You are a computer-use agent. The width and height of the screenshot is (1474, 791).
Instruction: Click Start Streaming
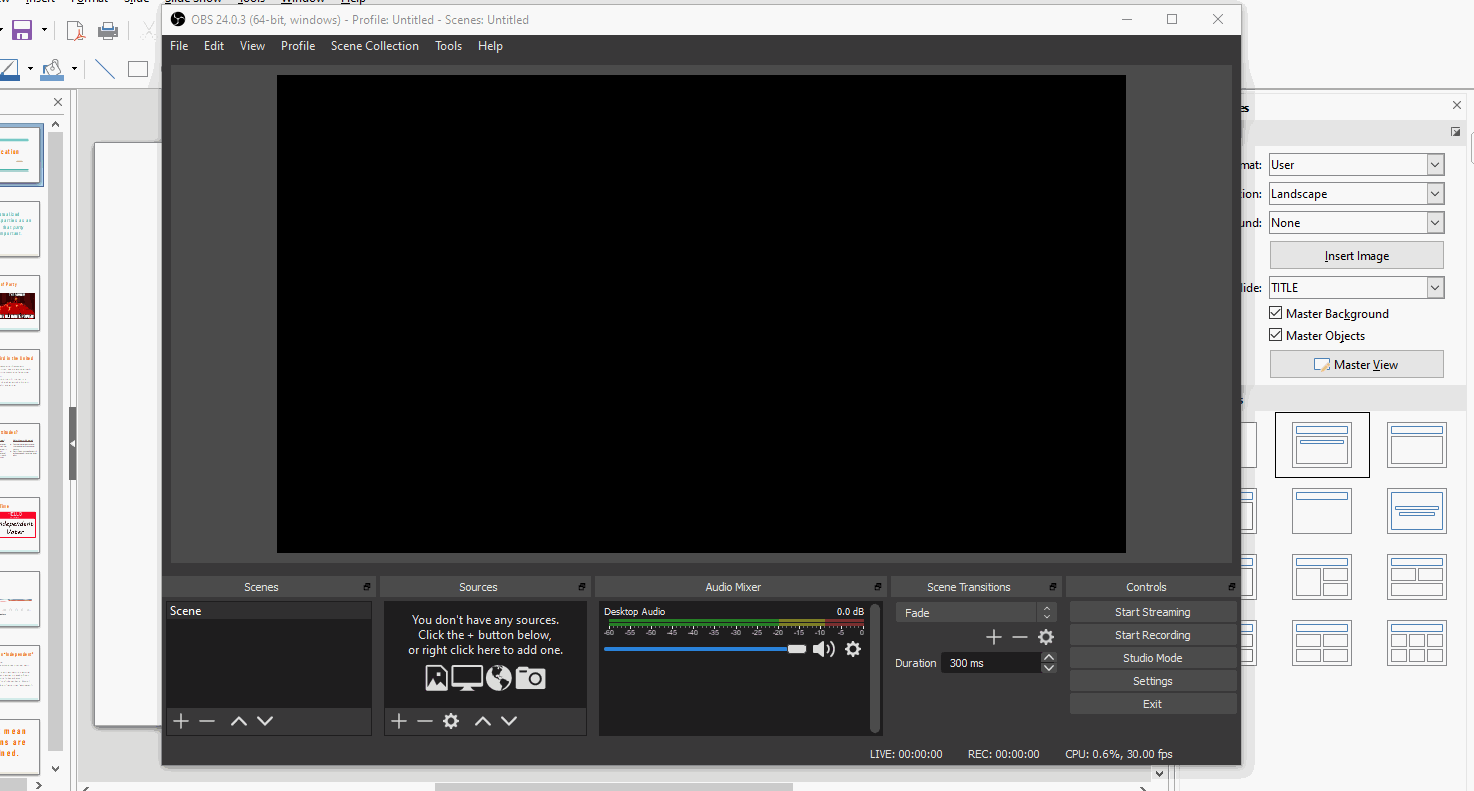(x=1153, y=612)
